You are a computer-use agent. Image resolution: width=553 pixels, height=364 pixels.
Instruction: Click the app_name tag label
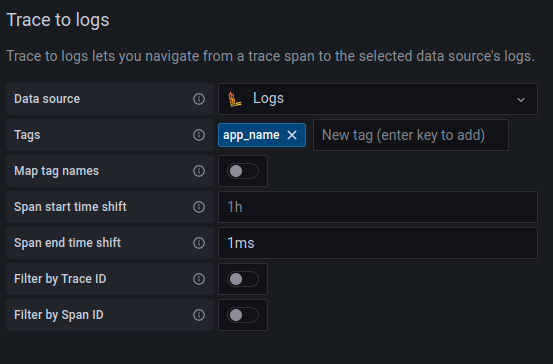[x=251, y=135]
